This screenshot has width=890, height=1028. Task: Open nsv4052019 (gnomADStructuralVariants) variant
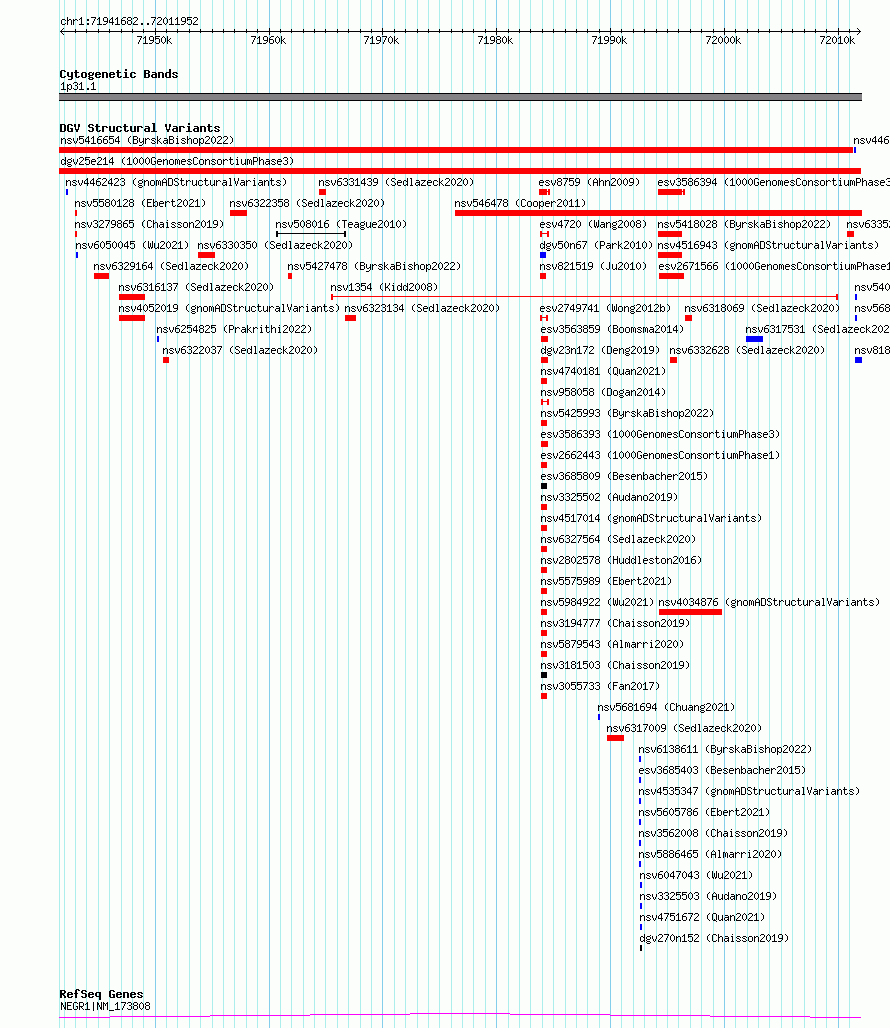tap(229, 308)
